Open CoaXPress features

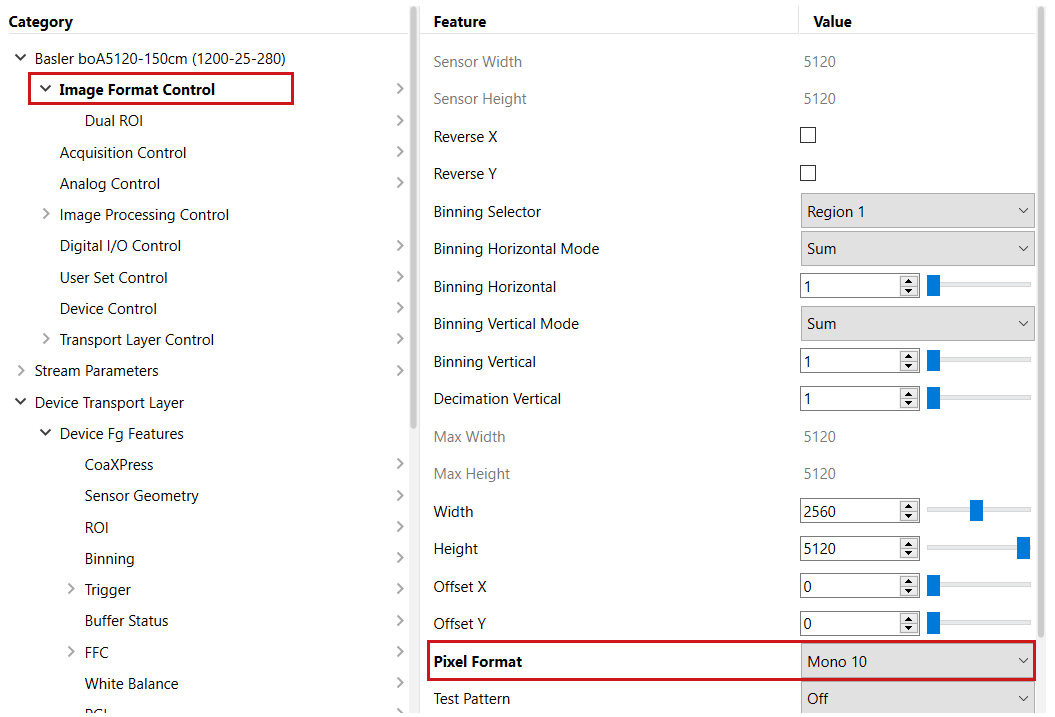118,465
